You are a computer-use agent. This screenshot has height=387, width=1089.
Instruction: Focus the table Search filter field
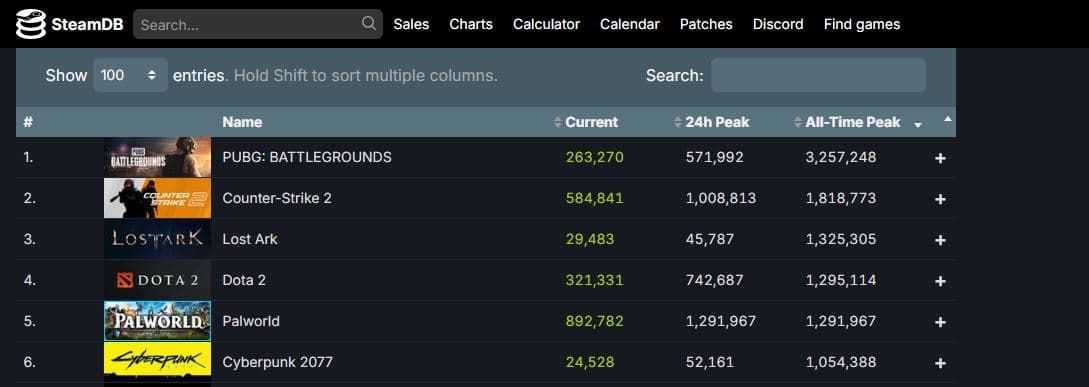pos(818,75)
